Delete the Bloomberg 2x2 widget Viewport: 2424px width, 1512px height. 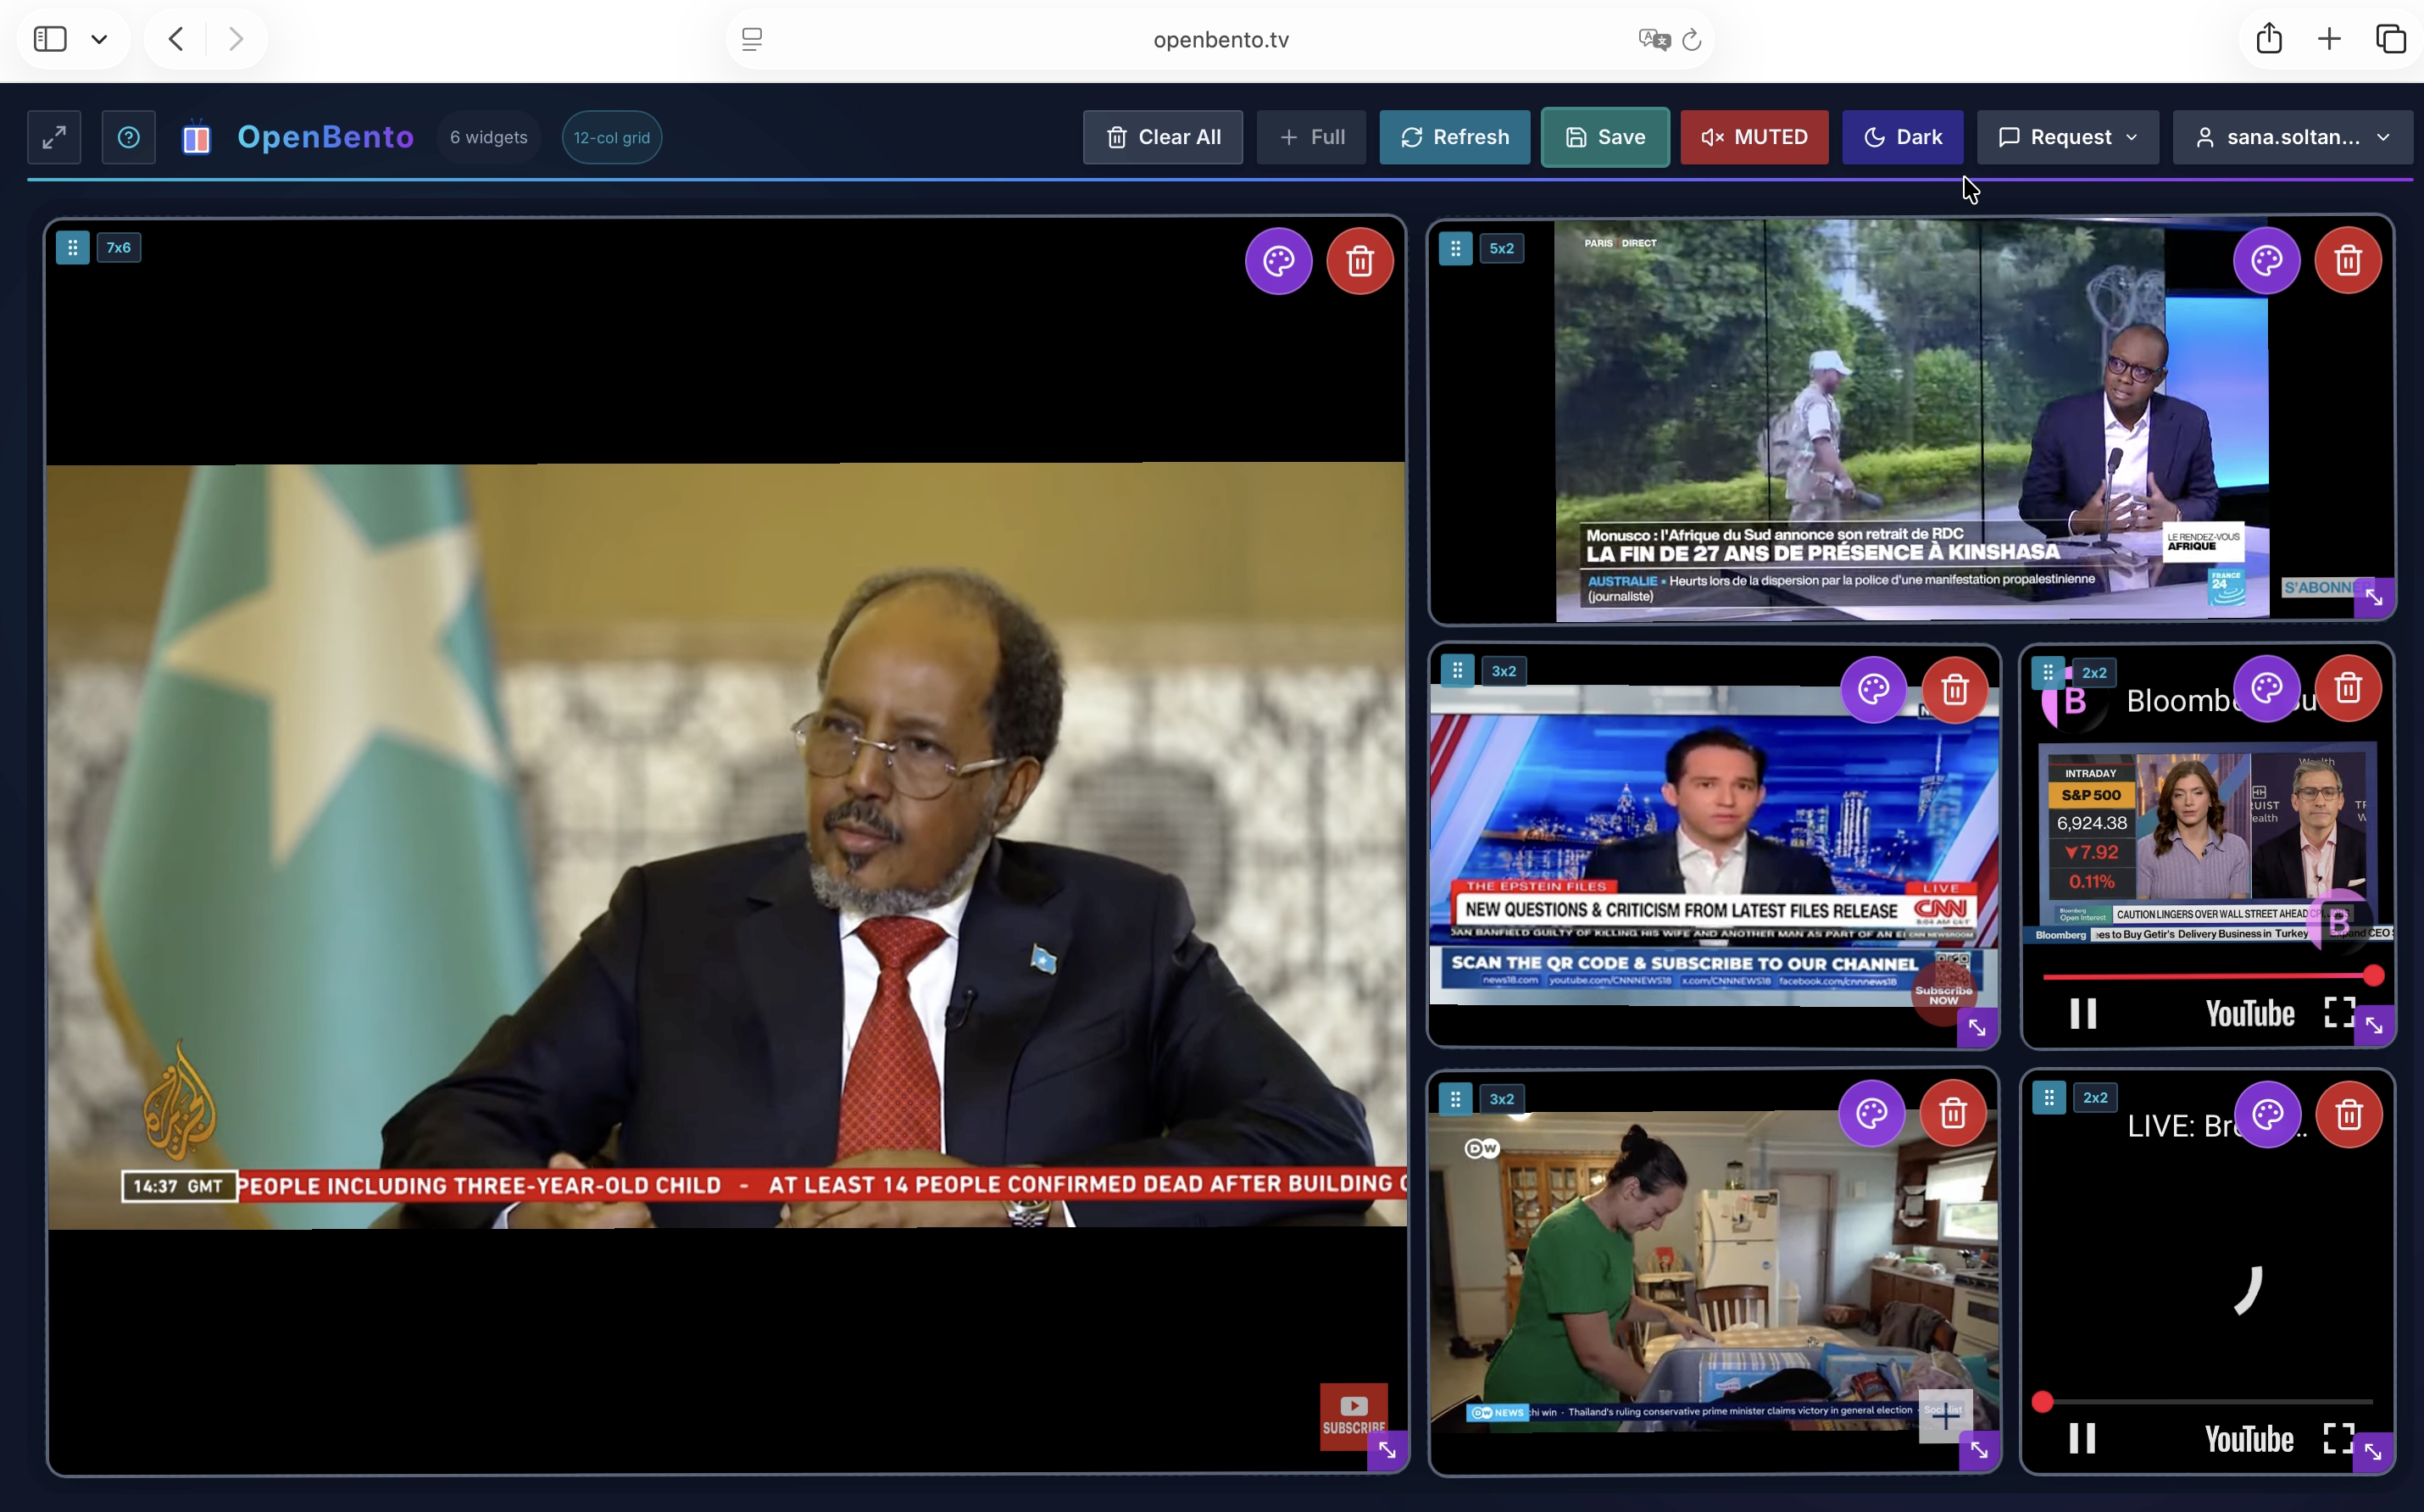2348,688
